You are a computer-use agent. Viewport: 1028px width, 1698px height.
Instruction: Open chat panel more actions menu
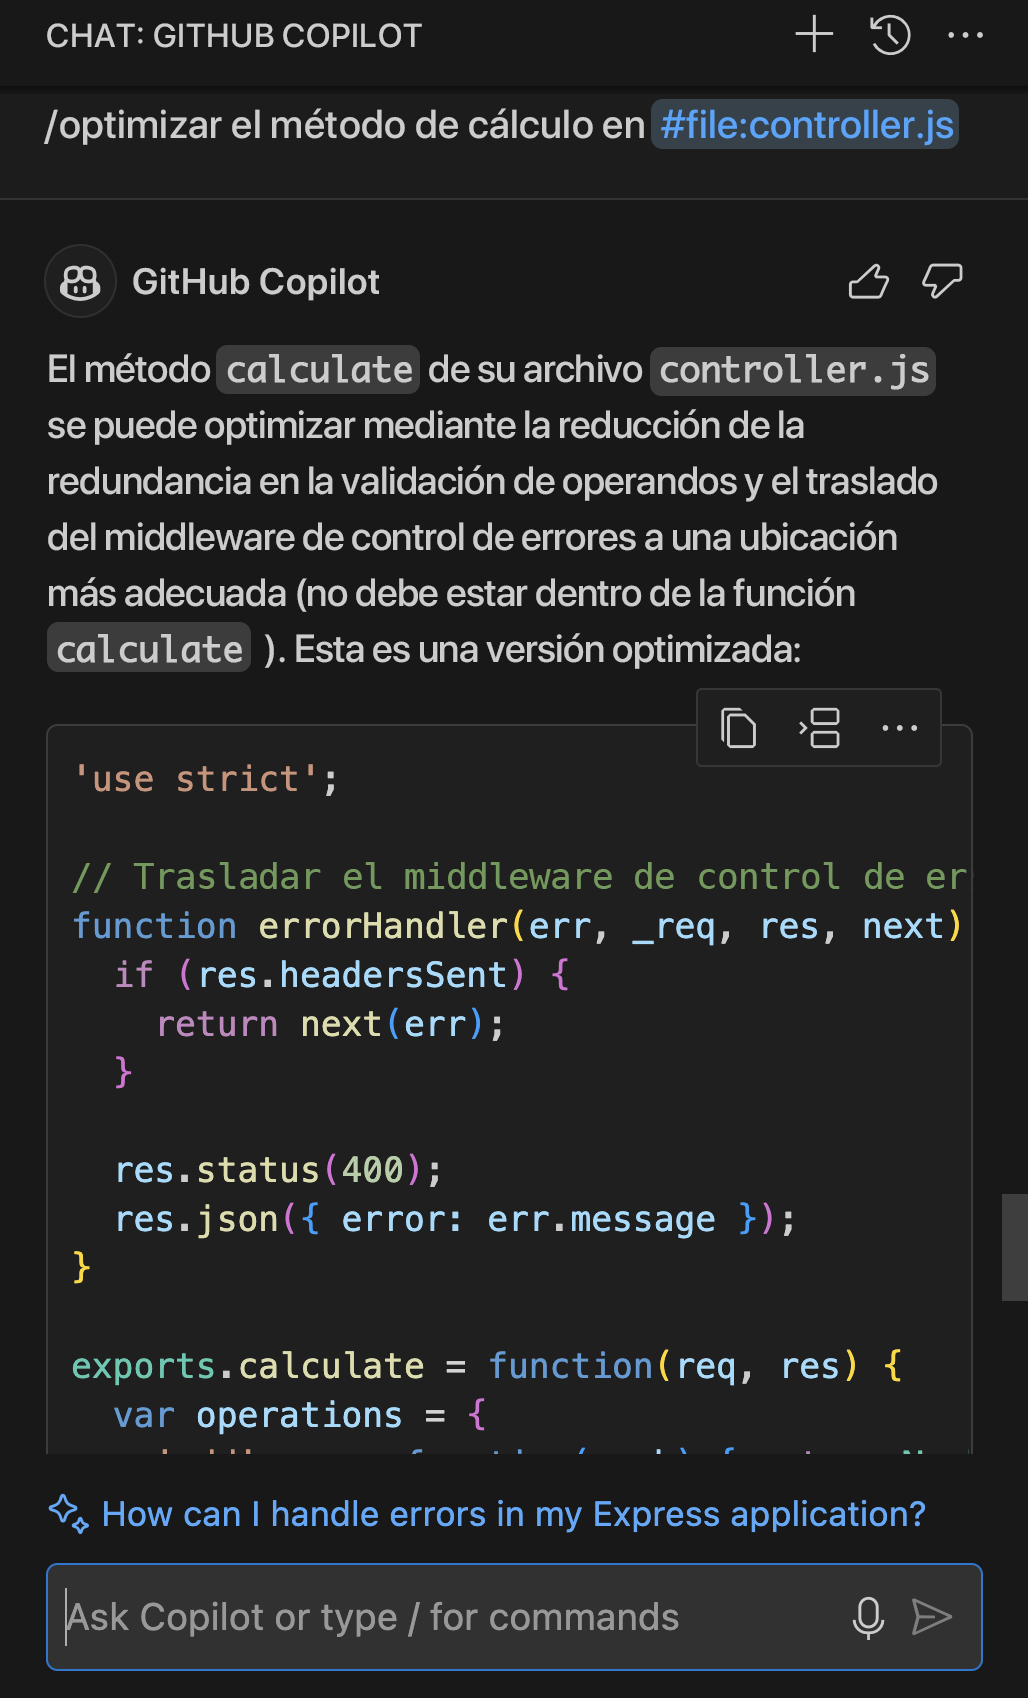click(x=965, y=35)
